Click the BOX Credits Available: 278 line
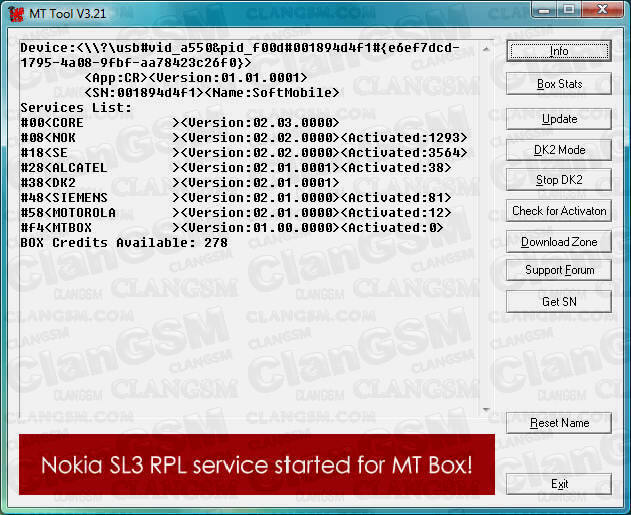631x515 pixels. point(124,243)
